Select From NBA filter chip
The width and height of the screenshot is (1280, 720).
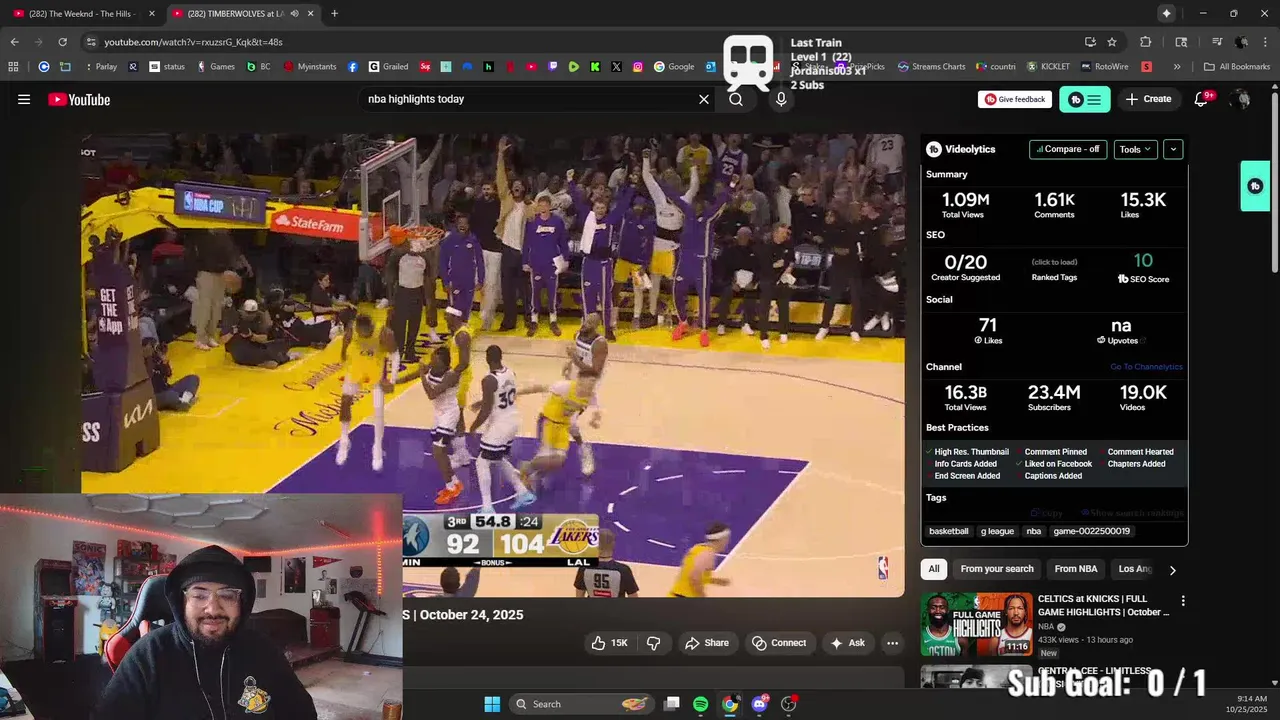pyautogui.click(x=1076, y=569)
